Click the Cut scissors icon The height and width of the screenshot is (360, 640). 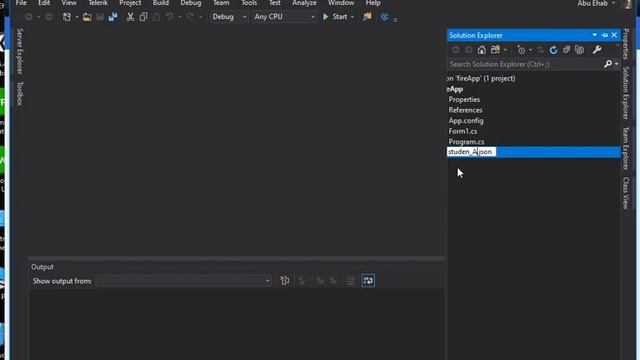coord(130,17)
